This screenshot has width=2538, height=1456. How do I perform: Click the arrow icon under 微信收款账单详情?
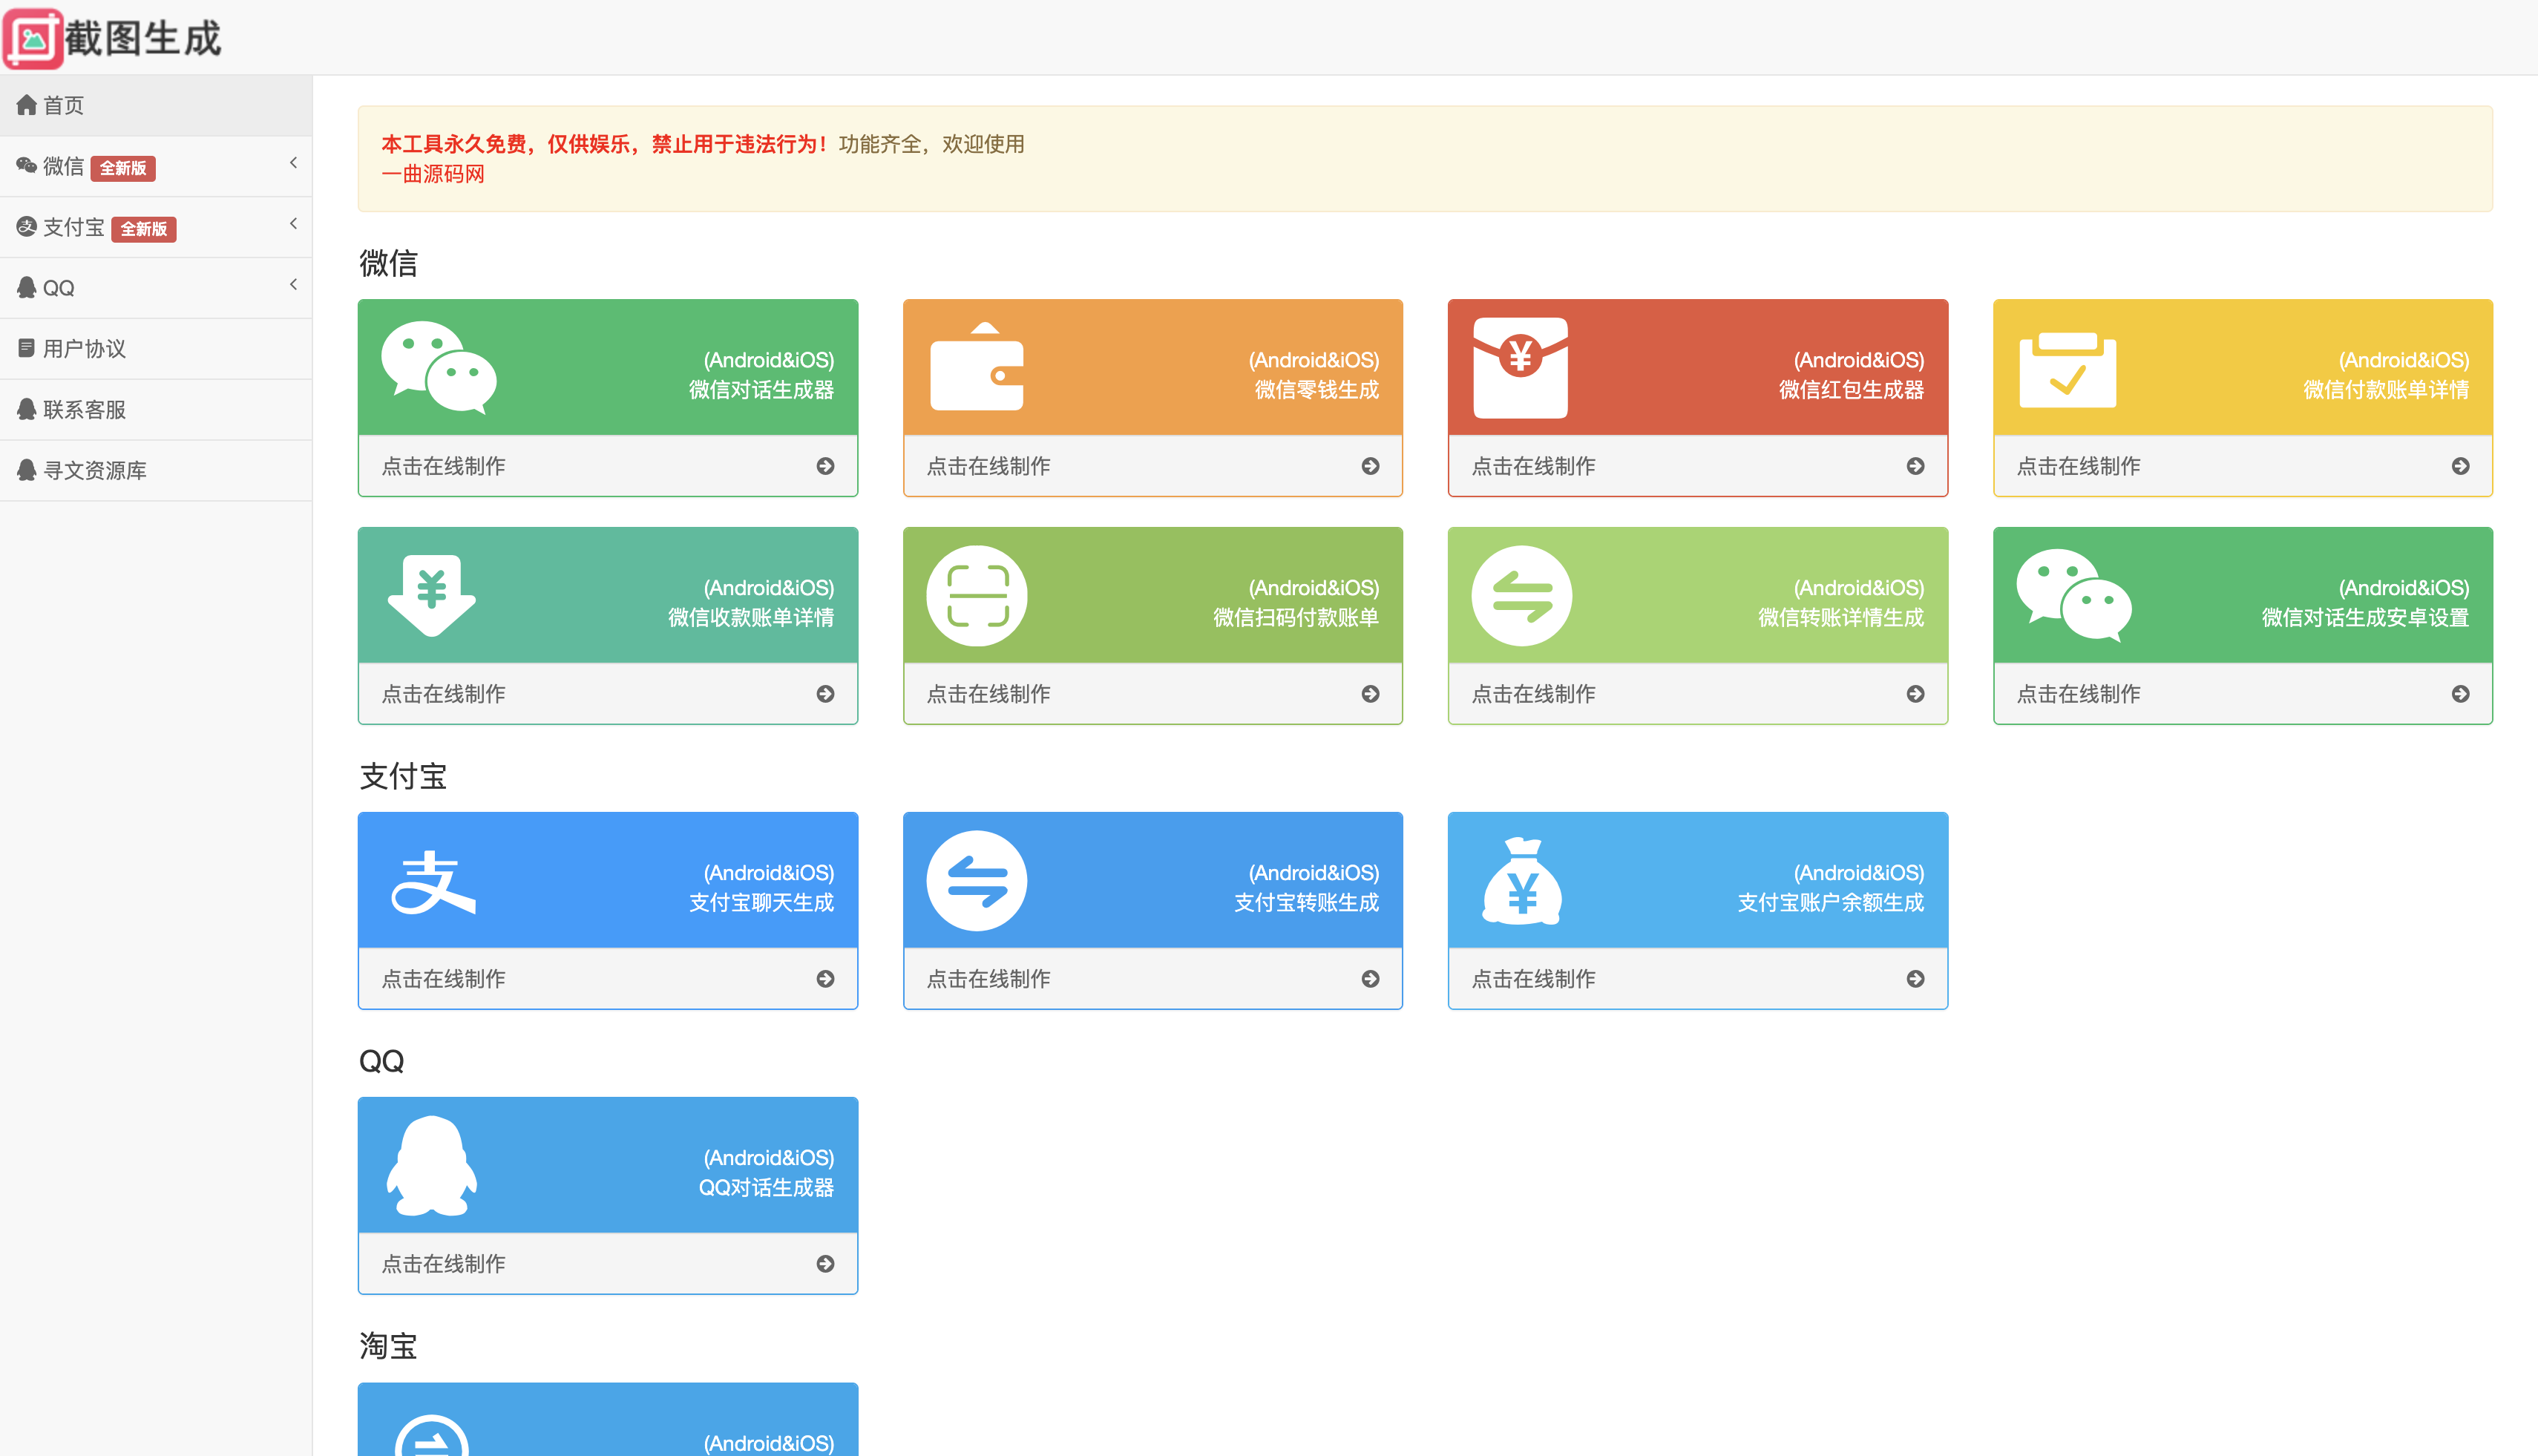(825, 694)
